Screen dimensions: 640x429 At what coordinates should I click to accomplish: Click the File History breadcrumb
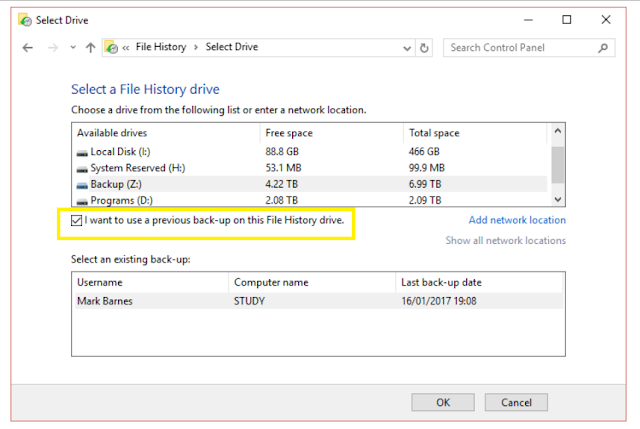(x=162, y=47)
